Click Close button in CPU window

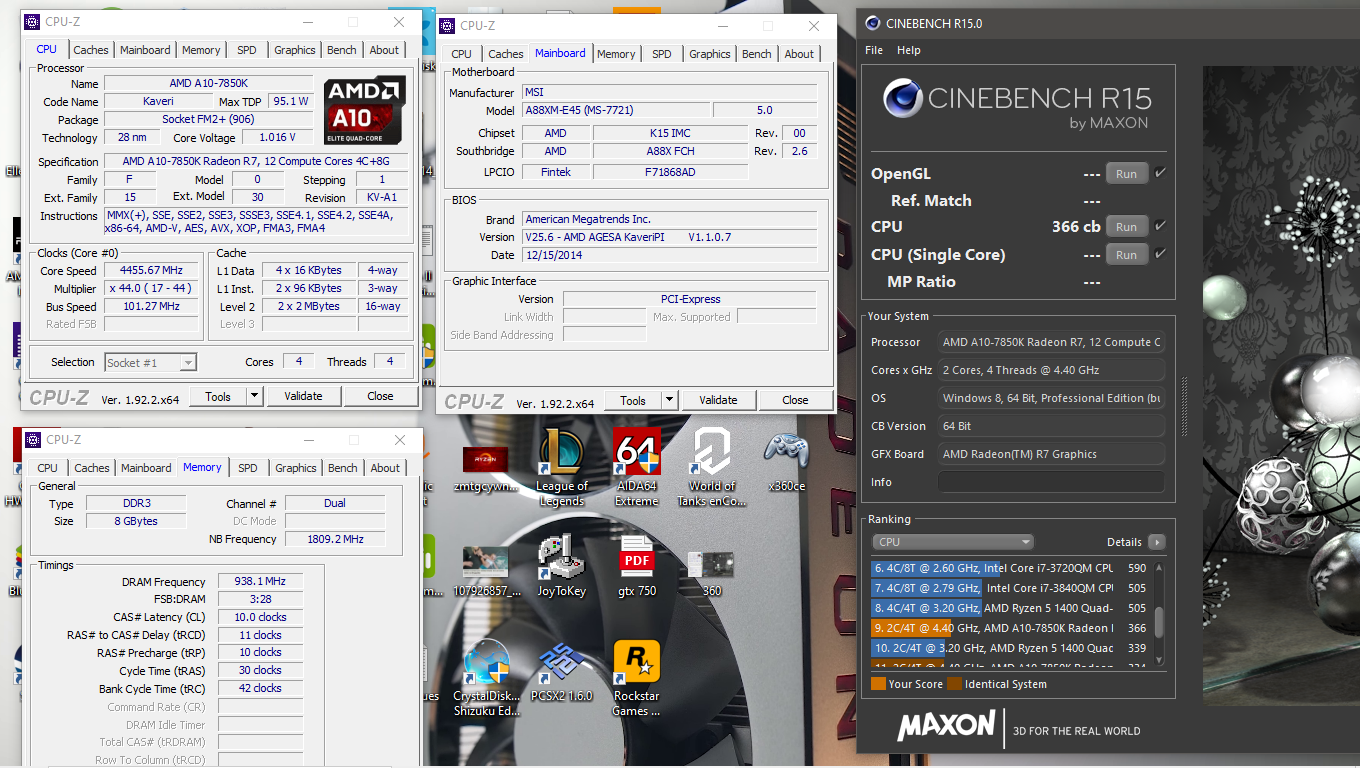click(380, 396)
